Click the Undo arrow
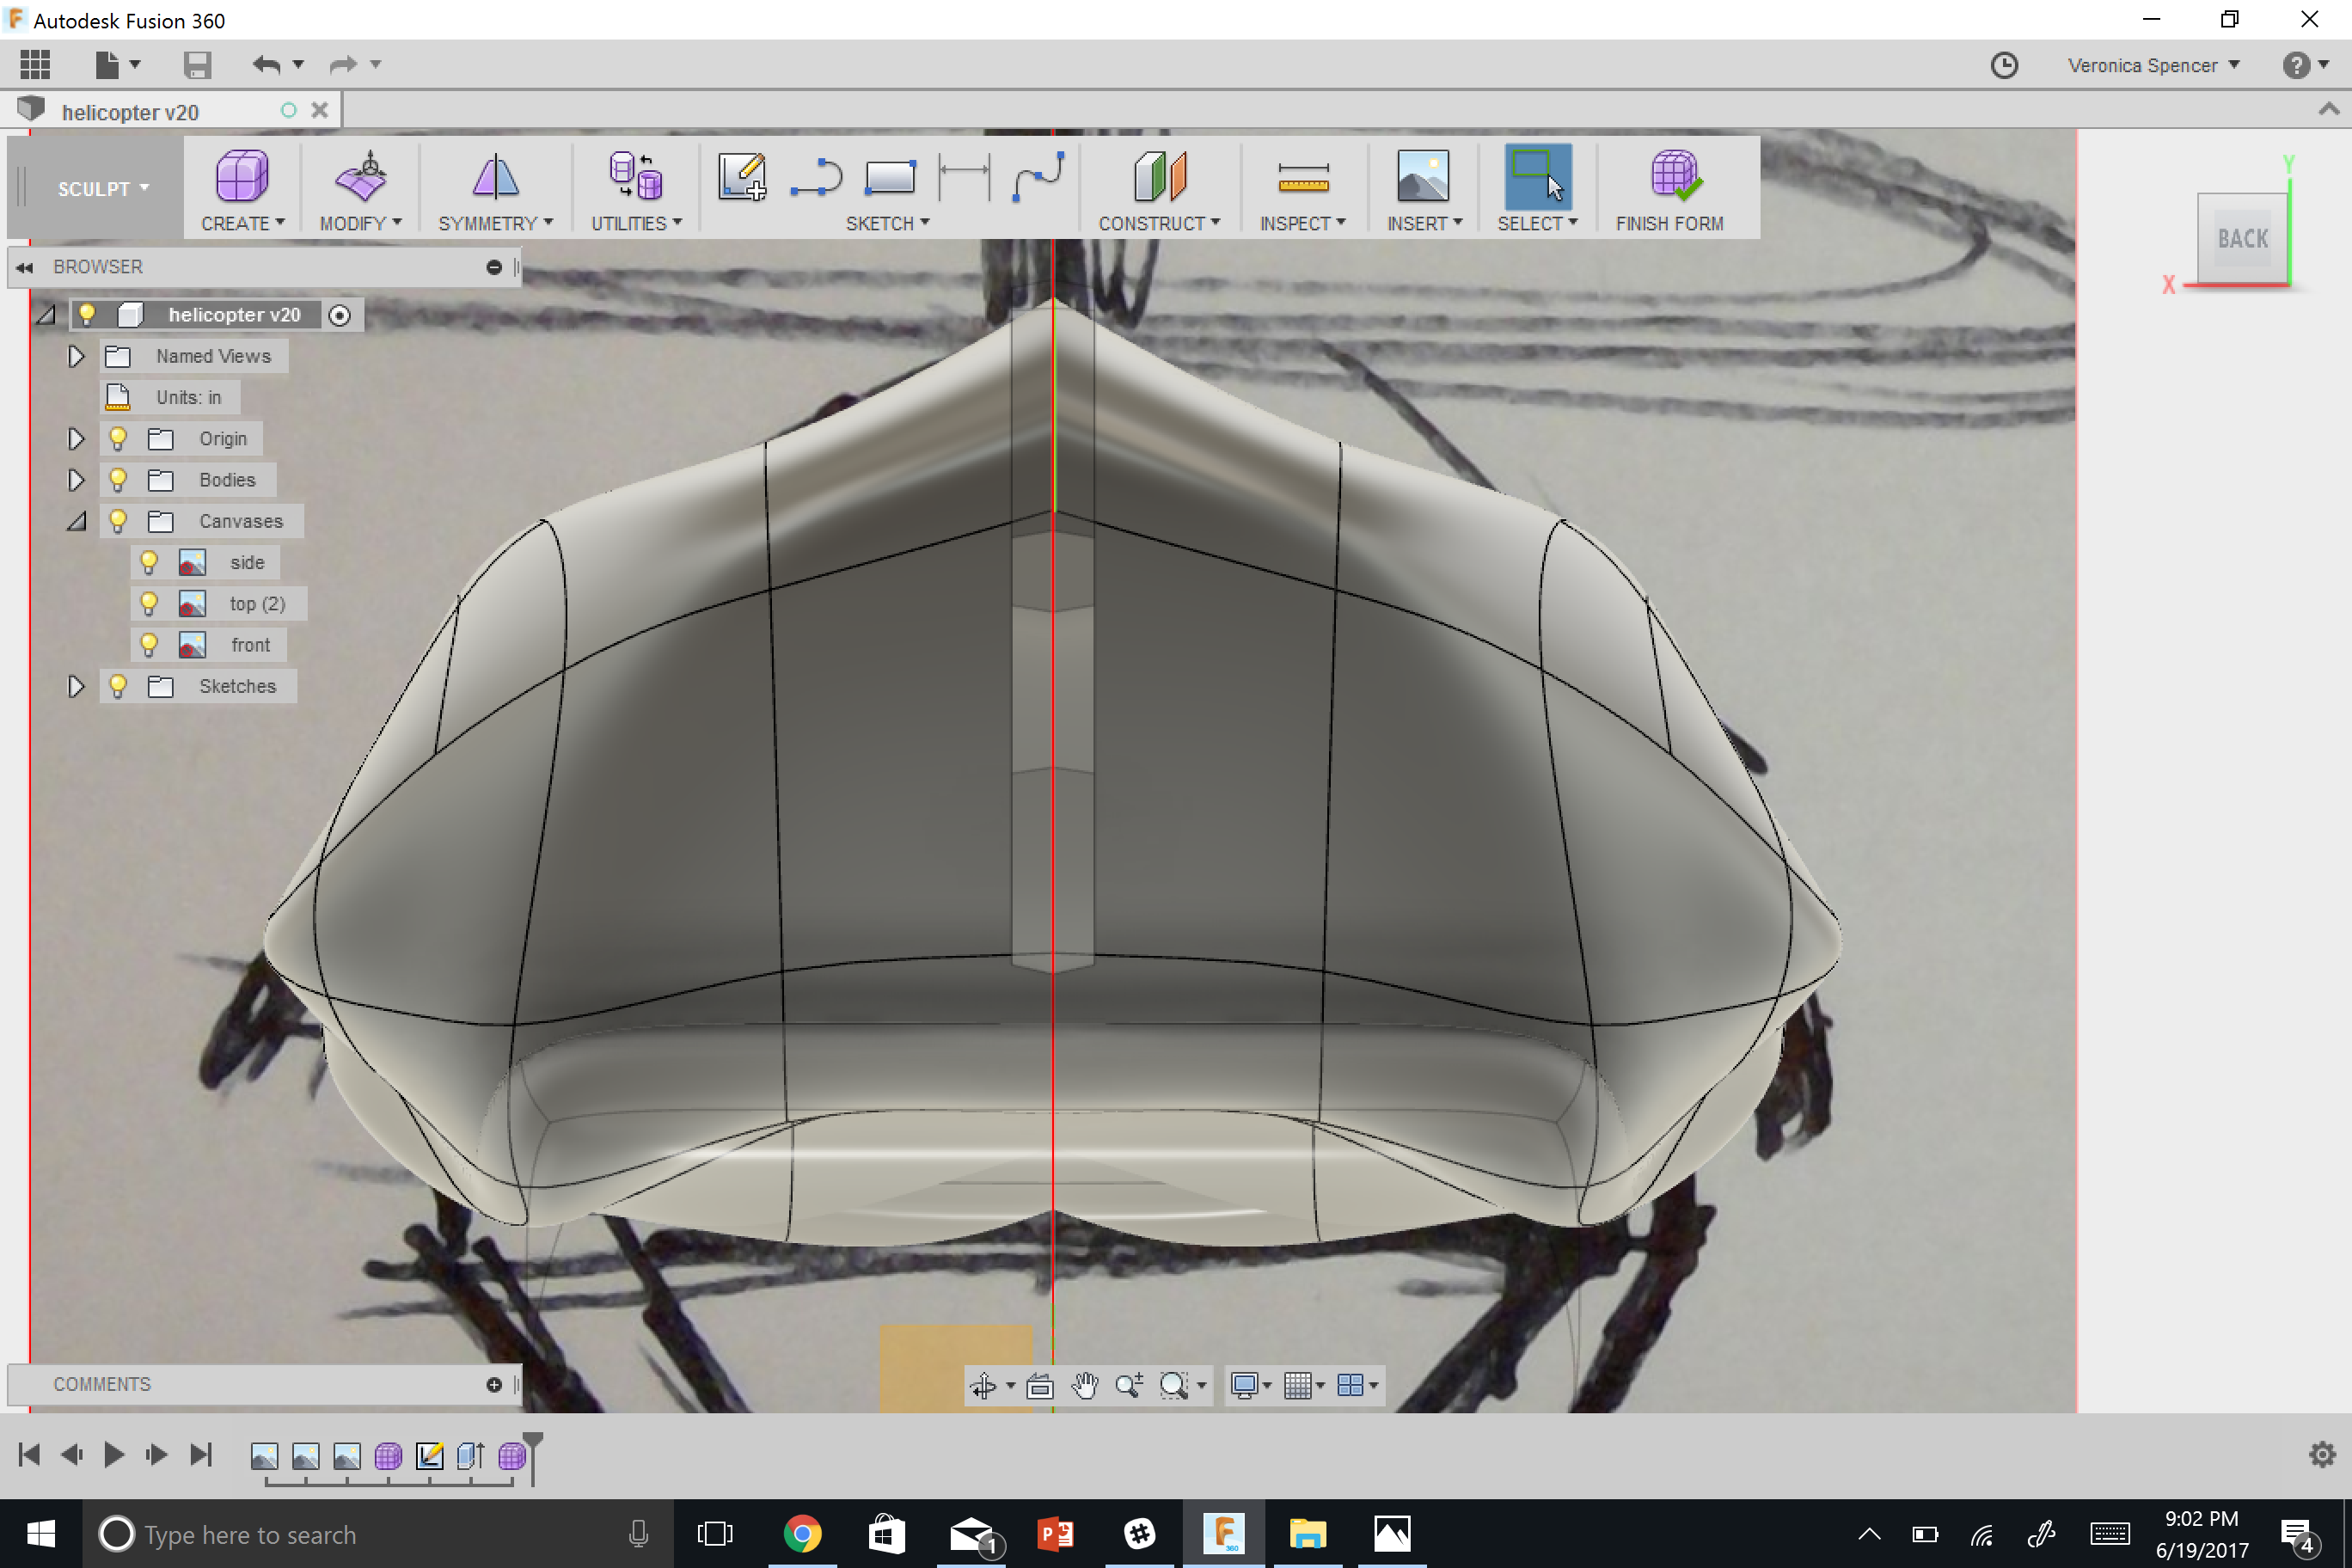This screenshot has width=2352, height=1568. tap(266, 65)
